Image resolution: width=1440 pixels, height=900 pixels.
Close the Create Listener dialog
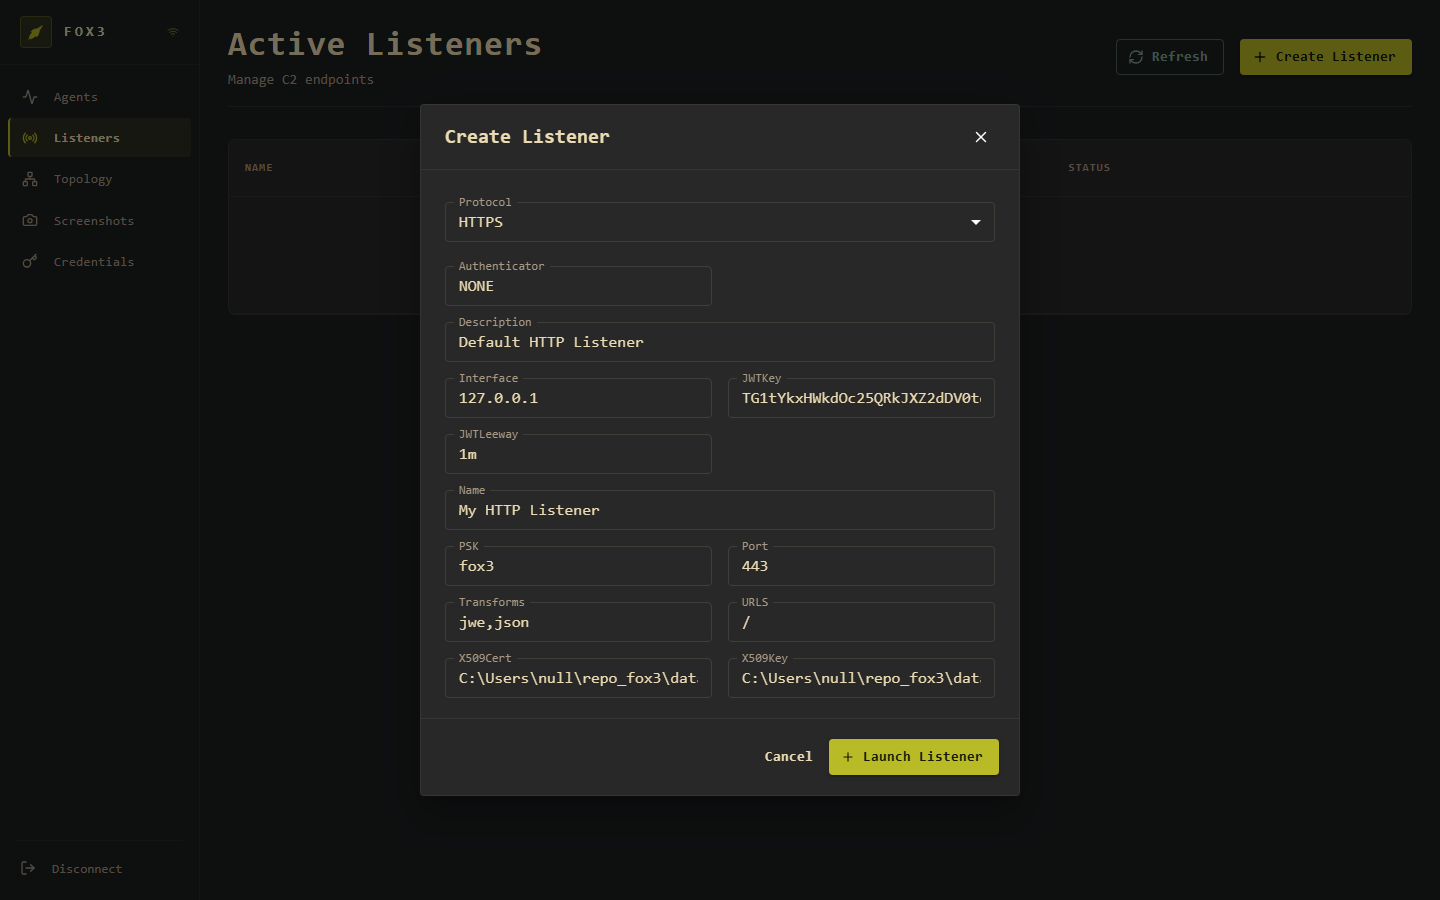coord(981,137)
